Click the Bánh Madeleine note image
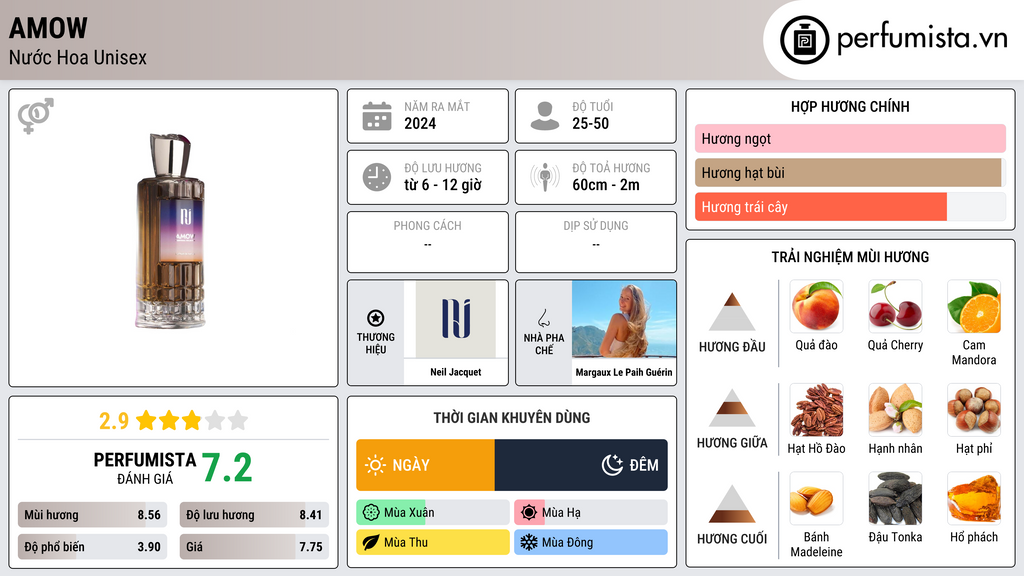The width and height of the screenshot is (1024, 576). point(816,498)
